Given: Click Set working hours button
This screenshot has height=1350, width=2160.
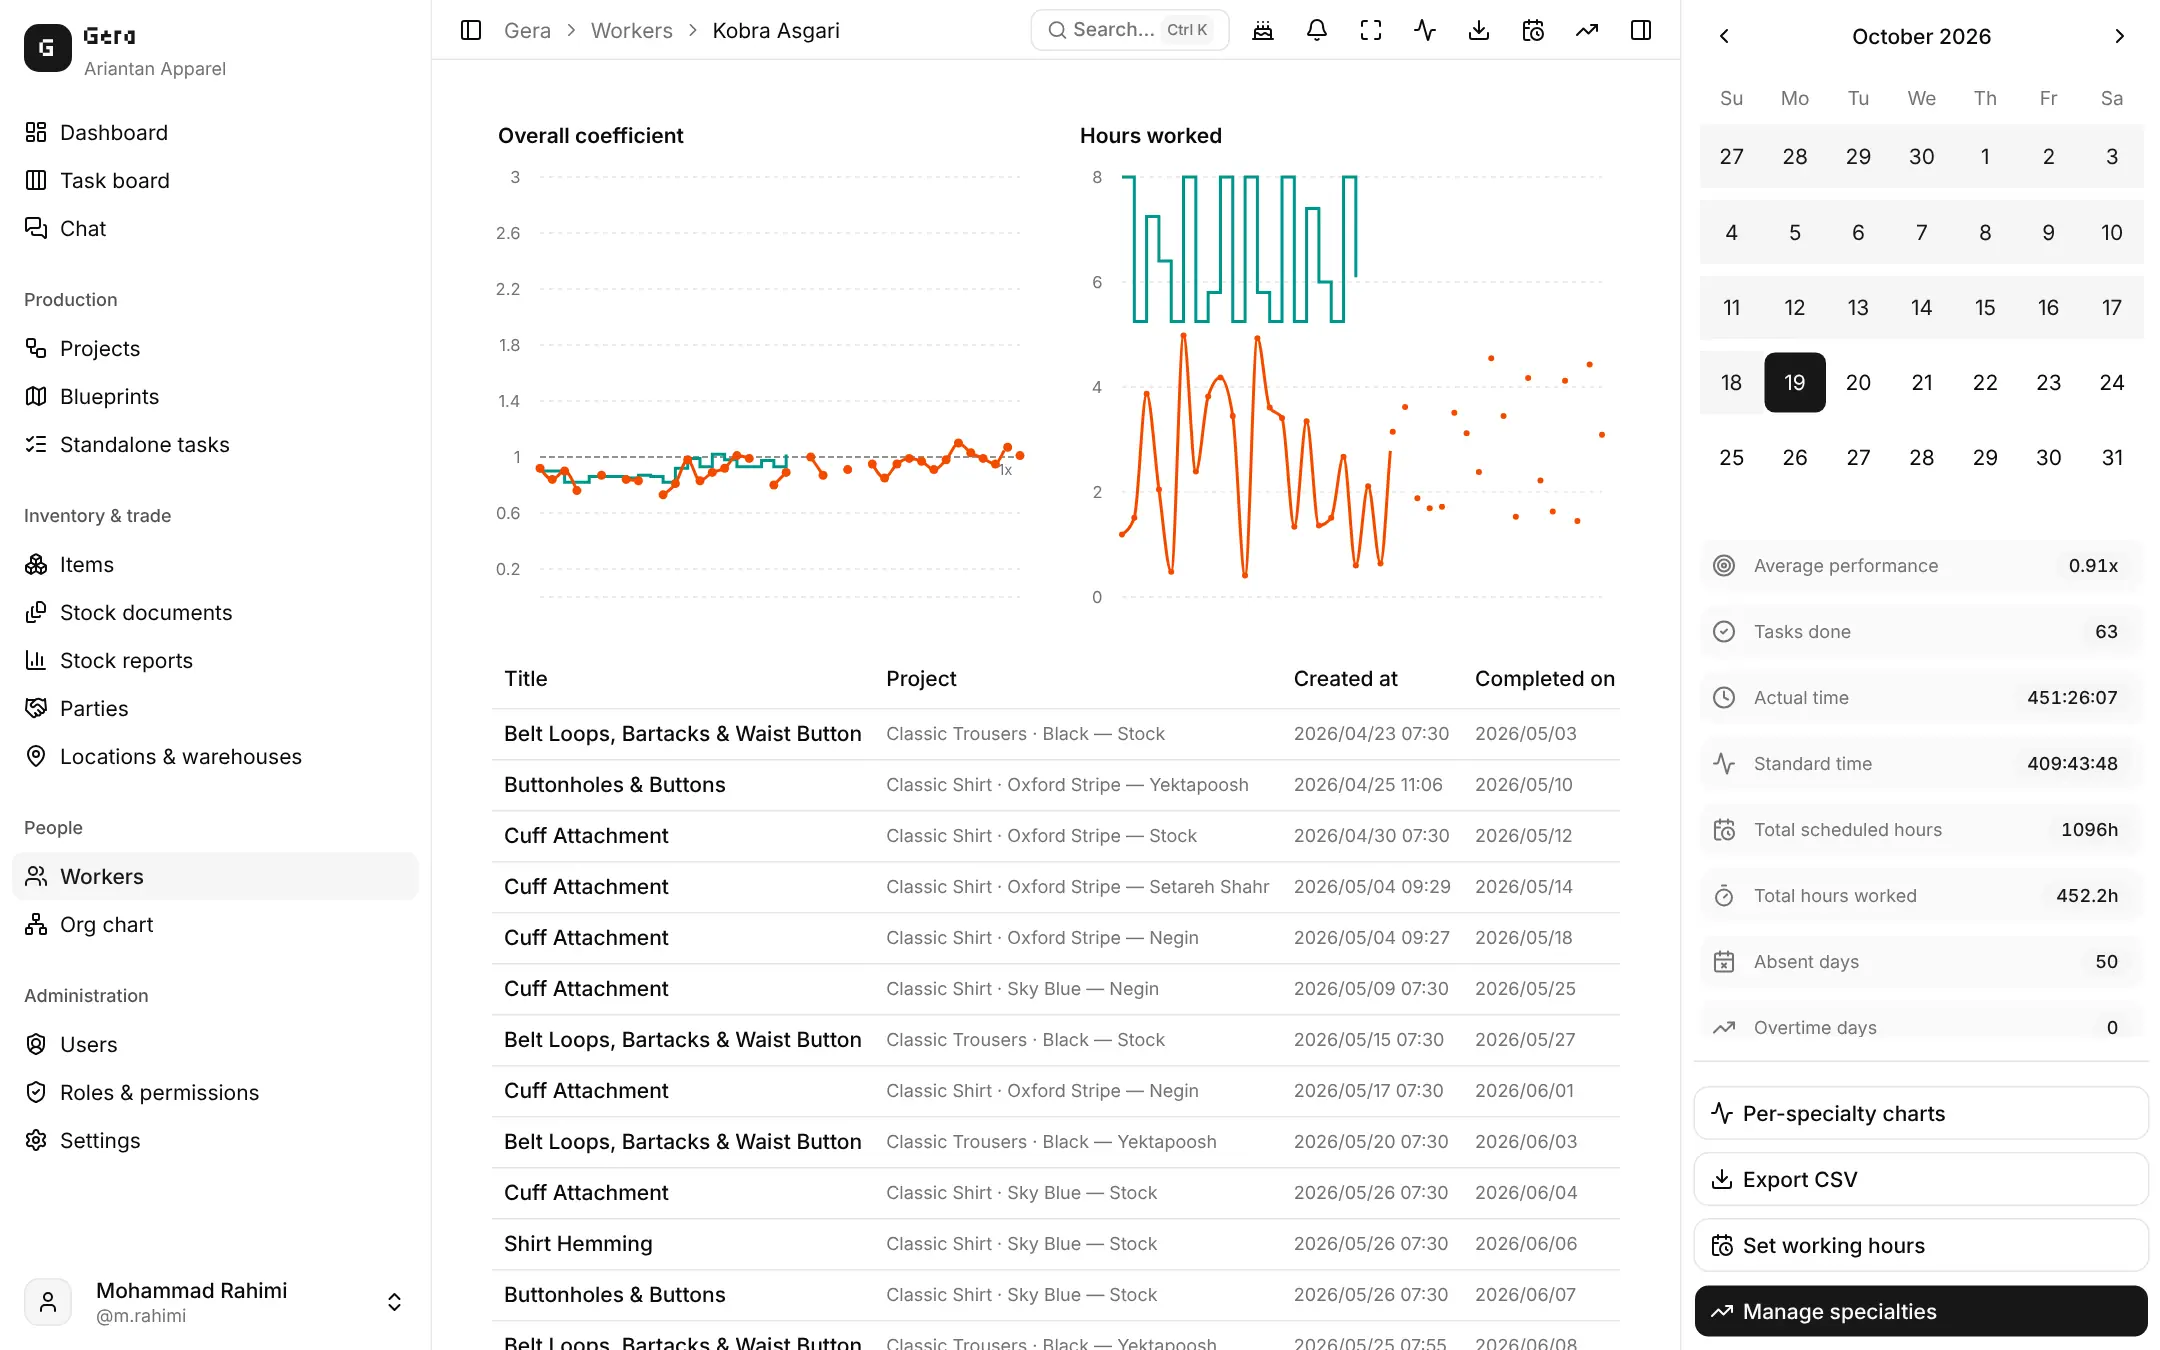Looking at the screenshot, I should point(1920,1245).
